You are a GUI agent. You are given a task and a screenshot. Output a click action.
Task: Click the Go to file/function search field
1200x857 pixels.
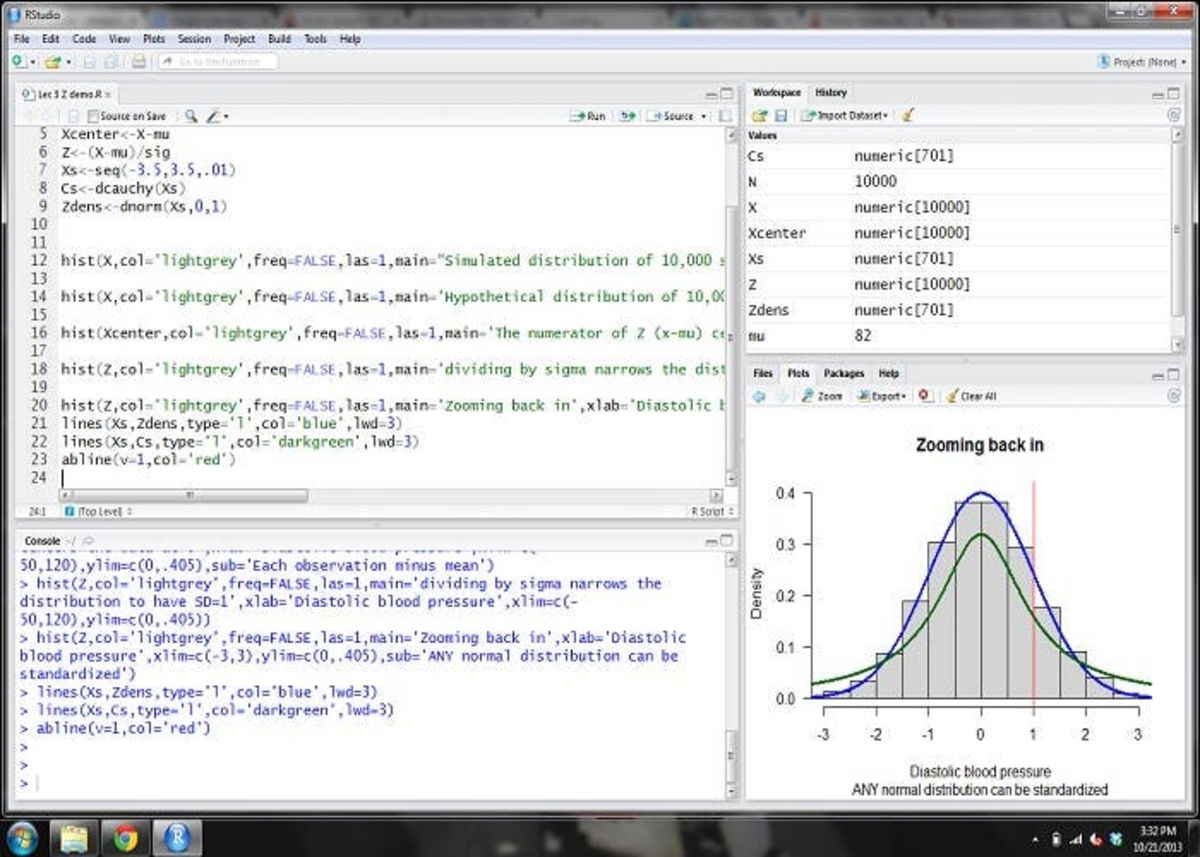pos(216,62)
